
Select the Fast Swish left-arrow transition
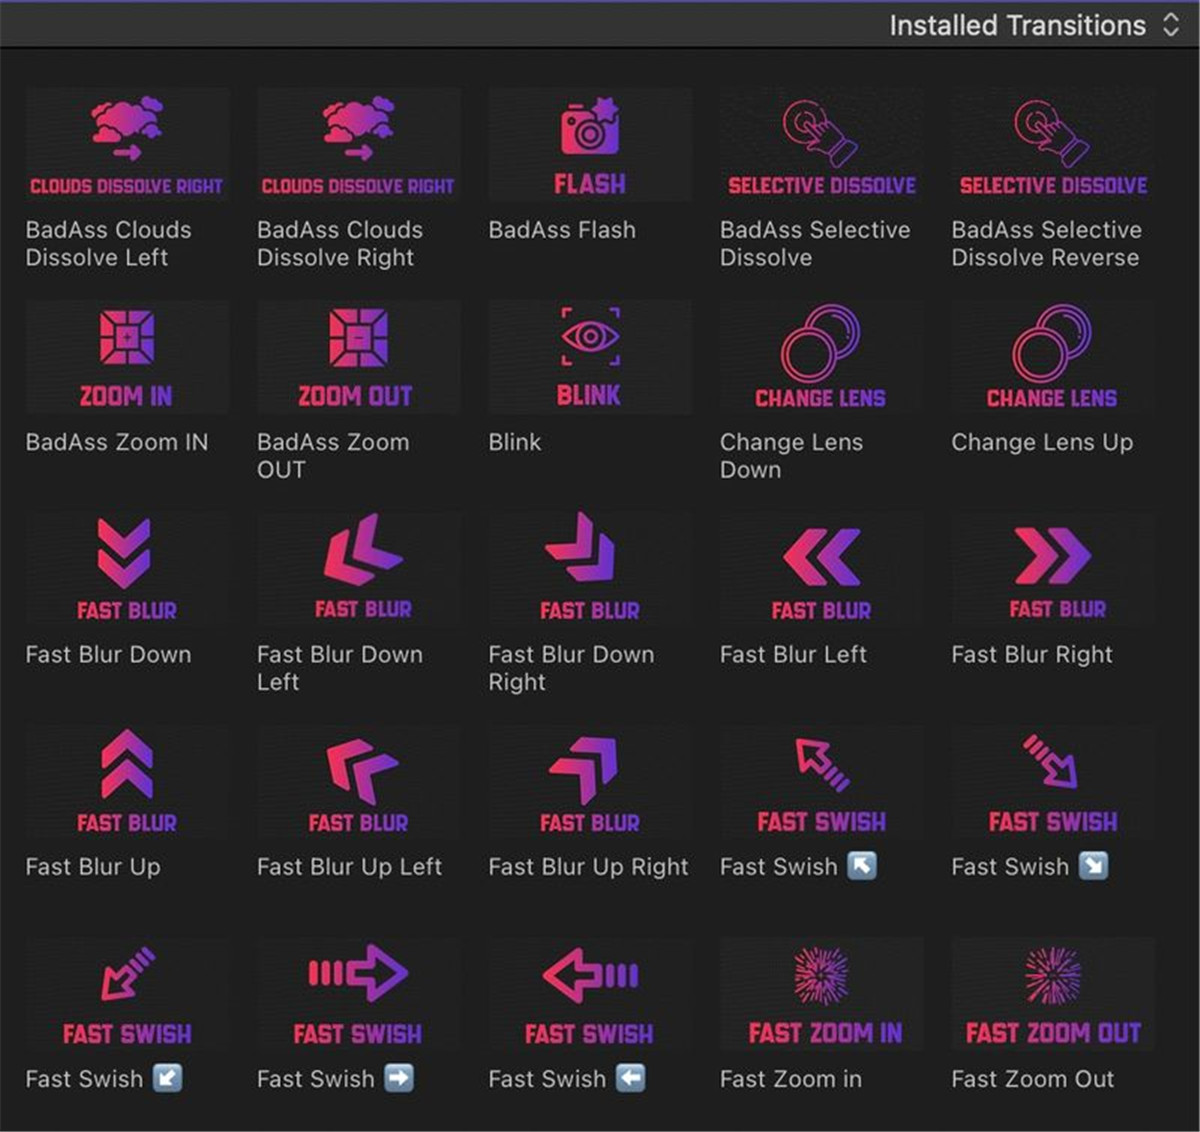[589, 993]
